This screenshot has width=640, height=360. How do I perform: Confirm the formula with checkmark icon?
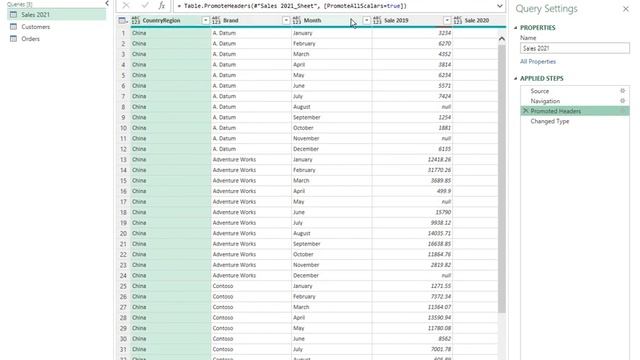coord(144,6)
